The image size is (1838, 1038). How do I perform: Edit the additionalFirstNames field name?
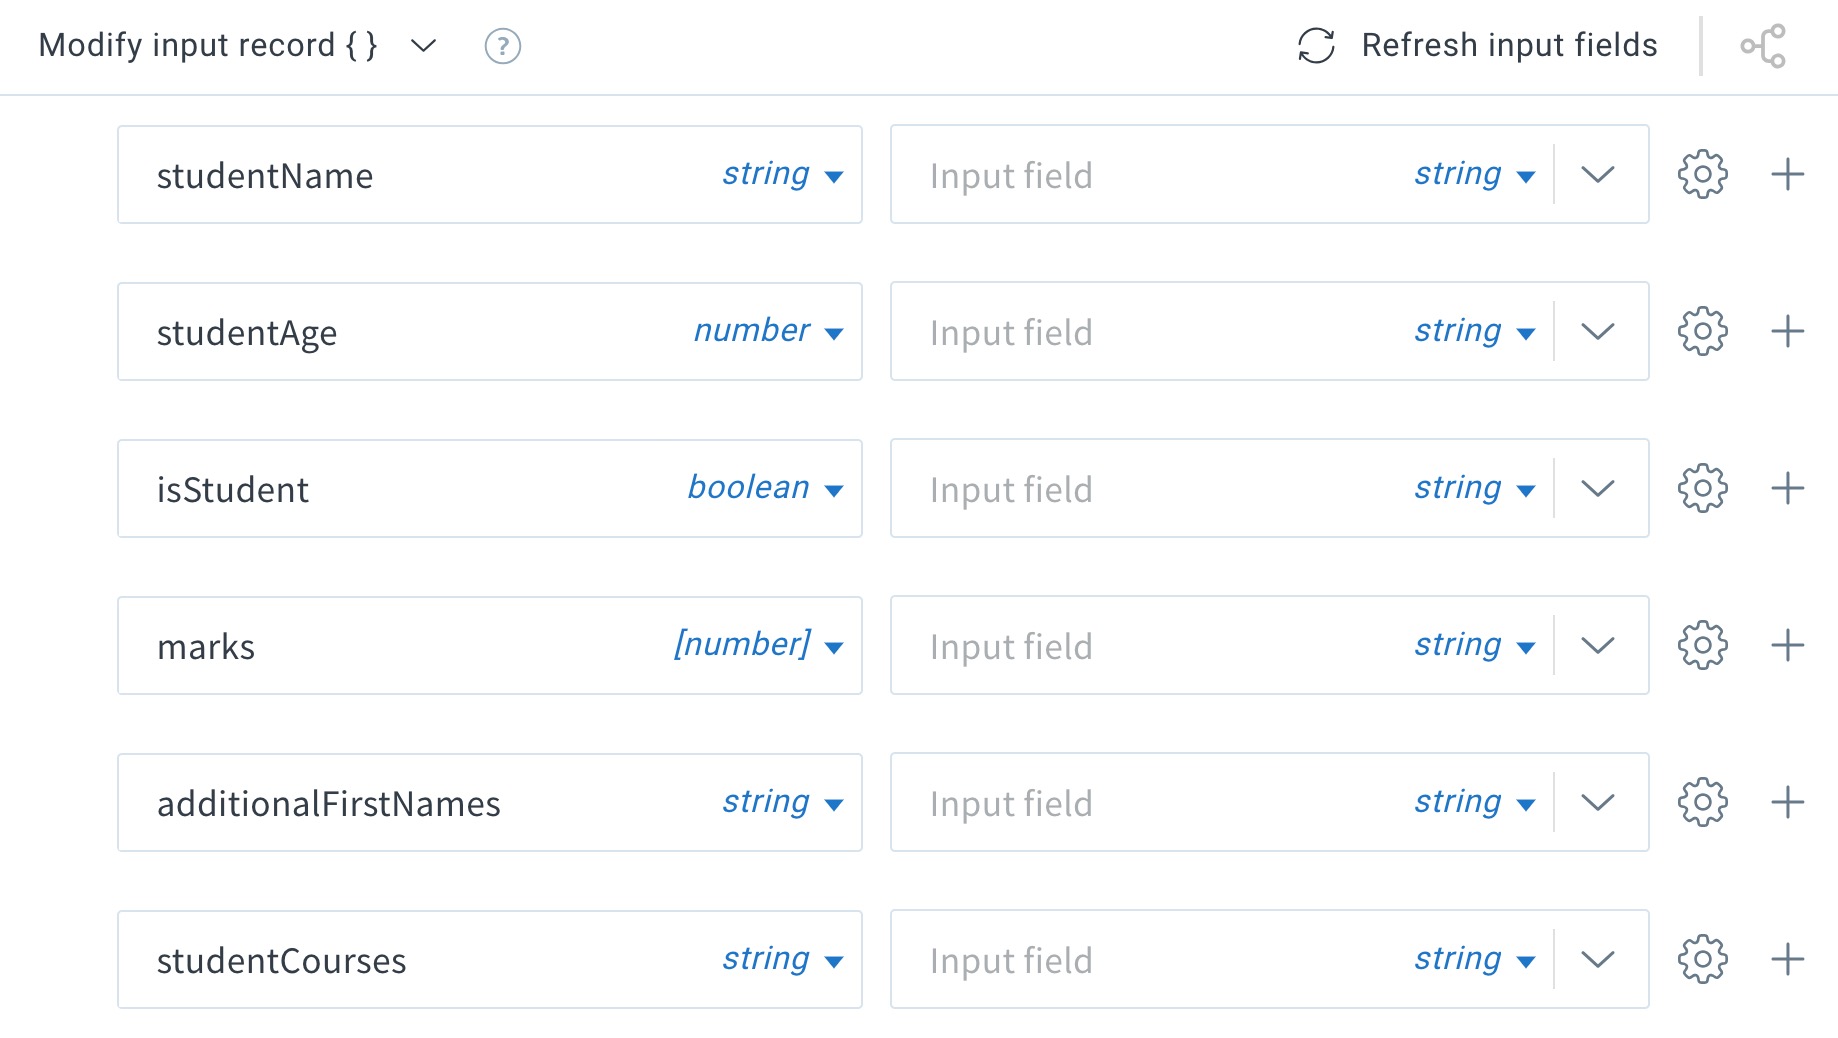pyautogui.click(x=329, y=804)
